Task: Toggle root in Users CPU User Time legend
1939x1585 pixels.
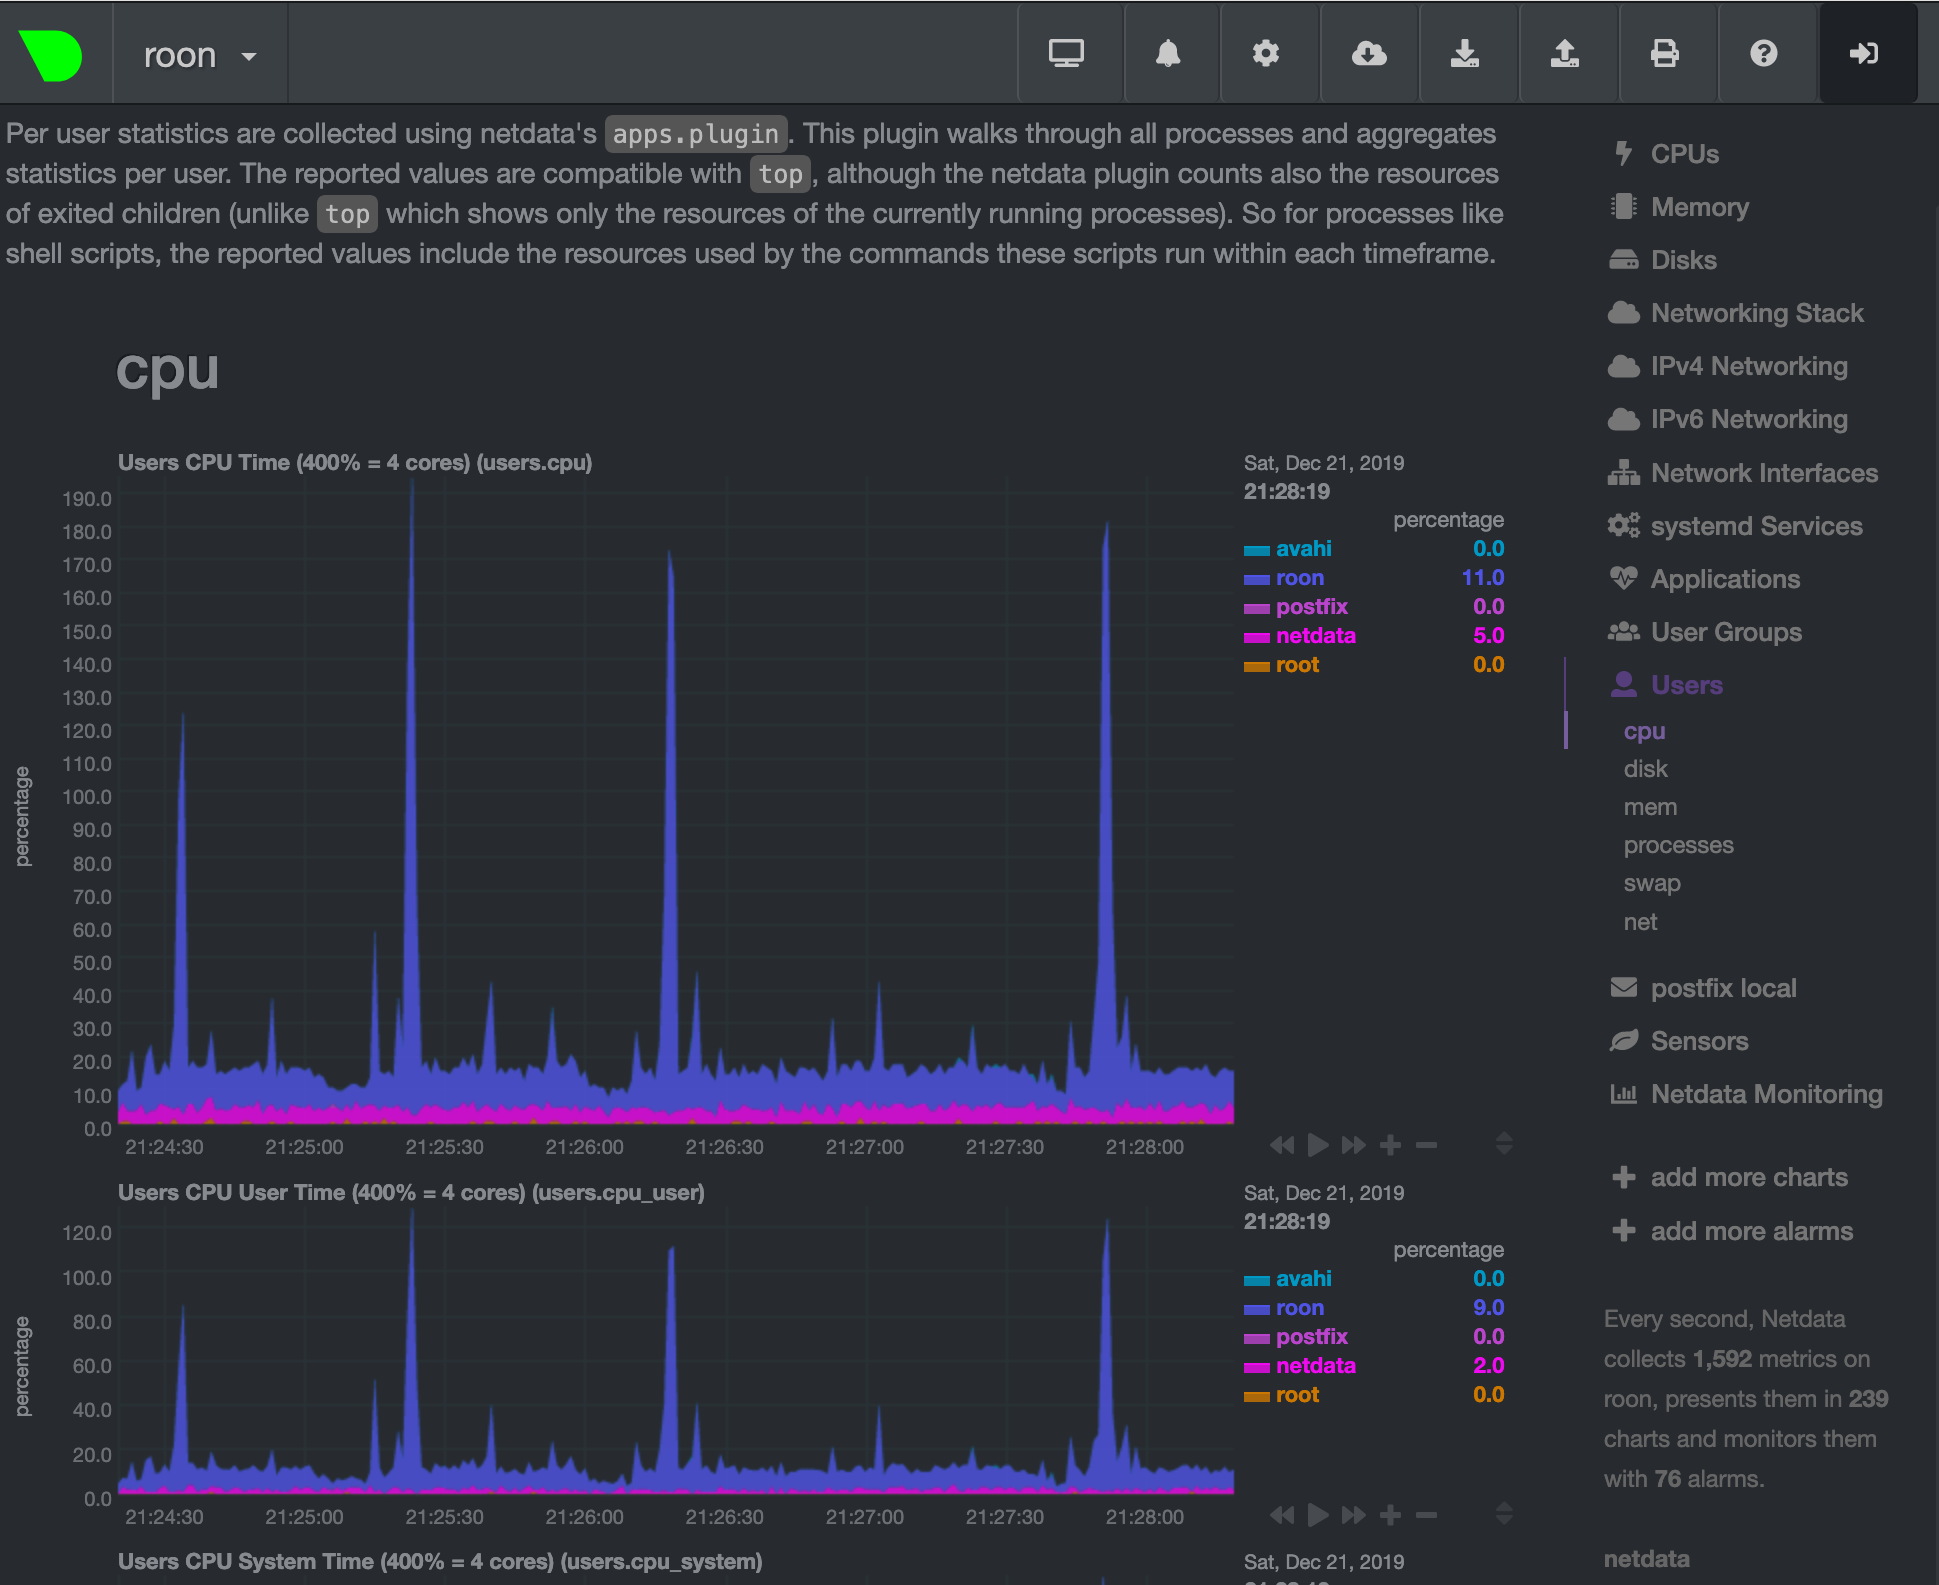Action: (1297, 1394)
